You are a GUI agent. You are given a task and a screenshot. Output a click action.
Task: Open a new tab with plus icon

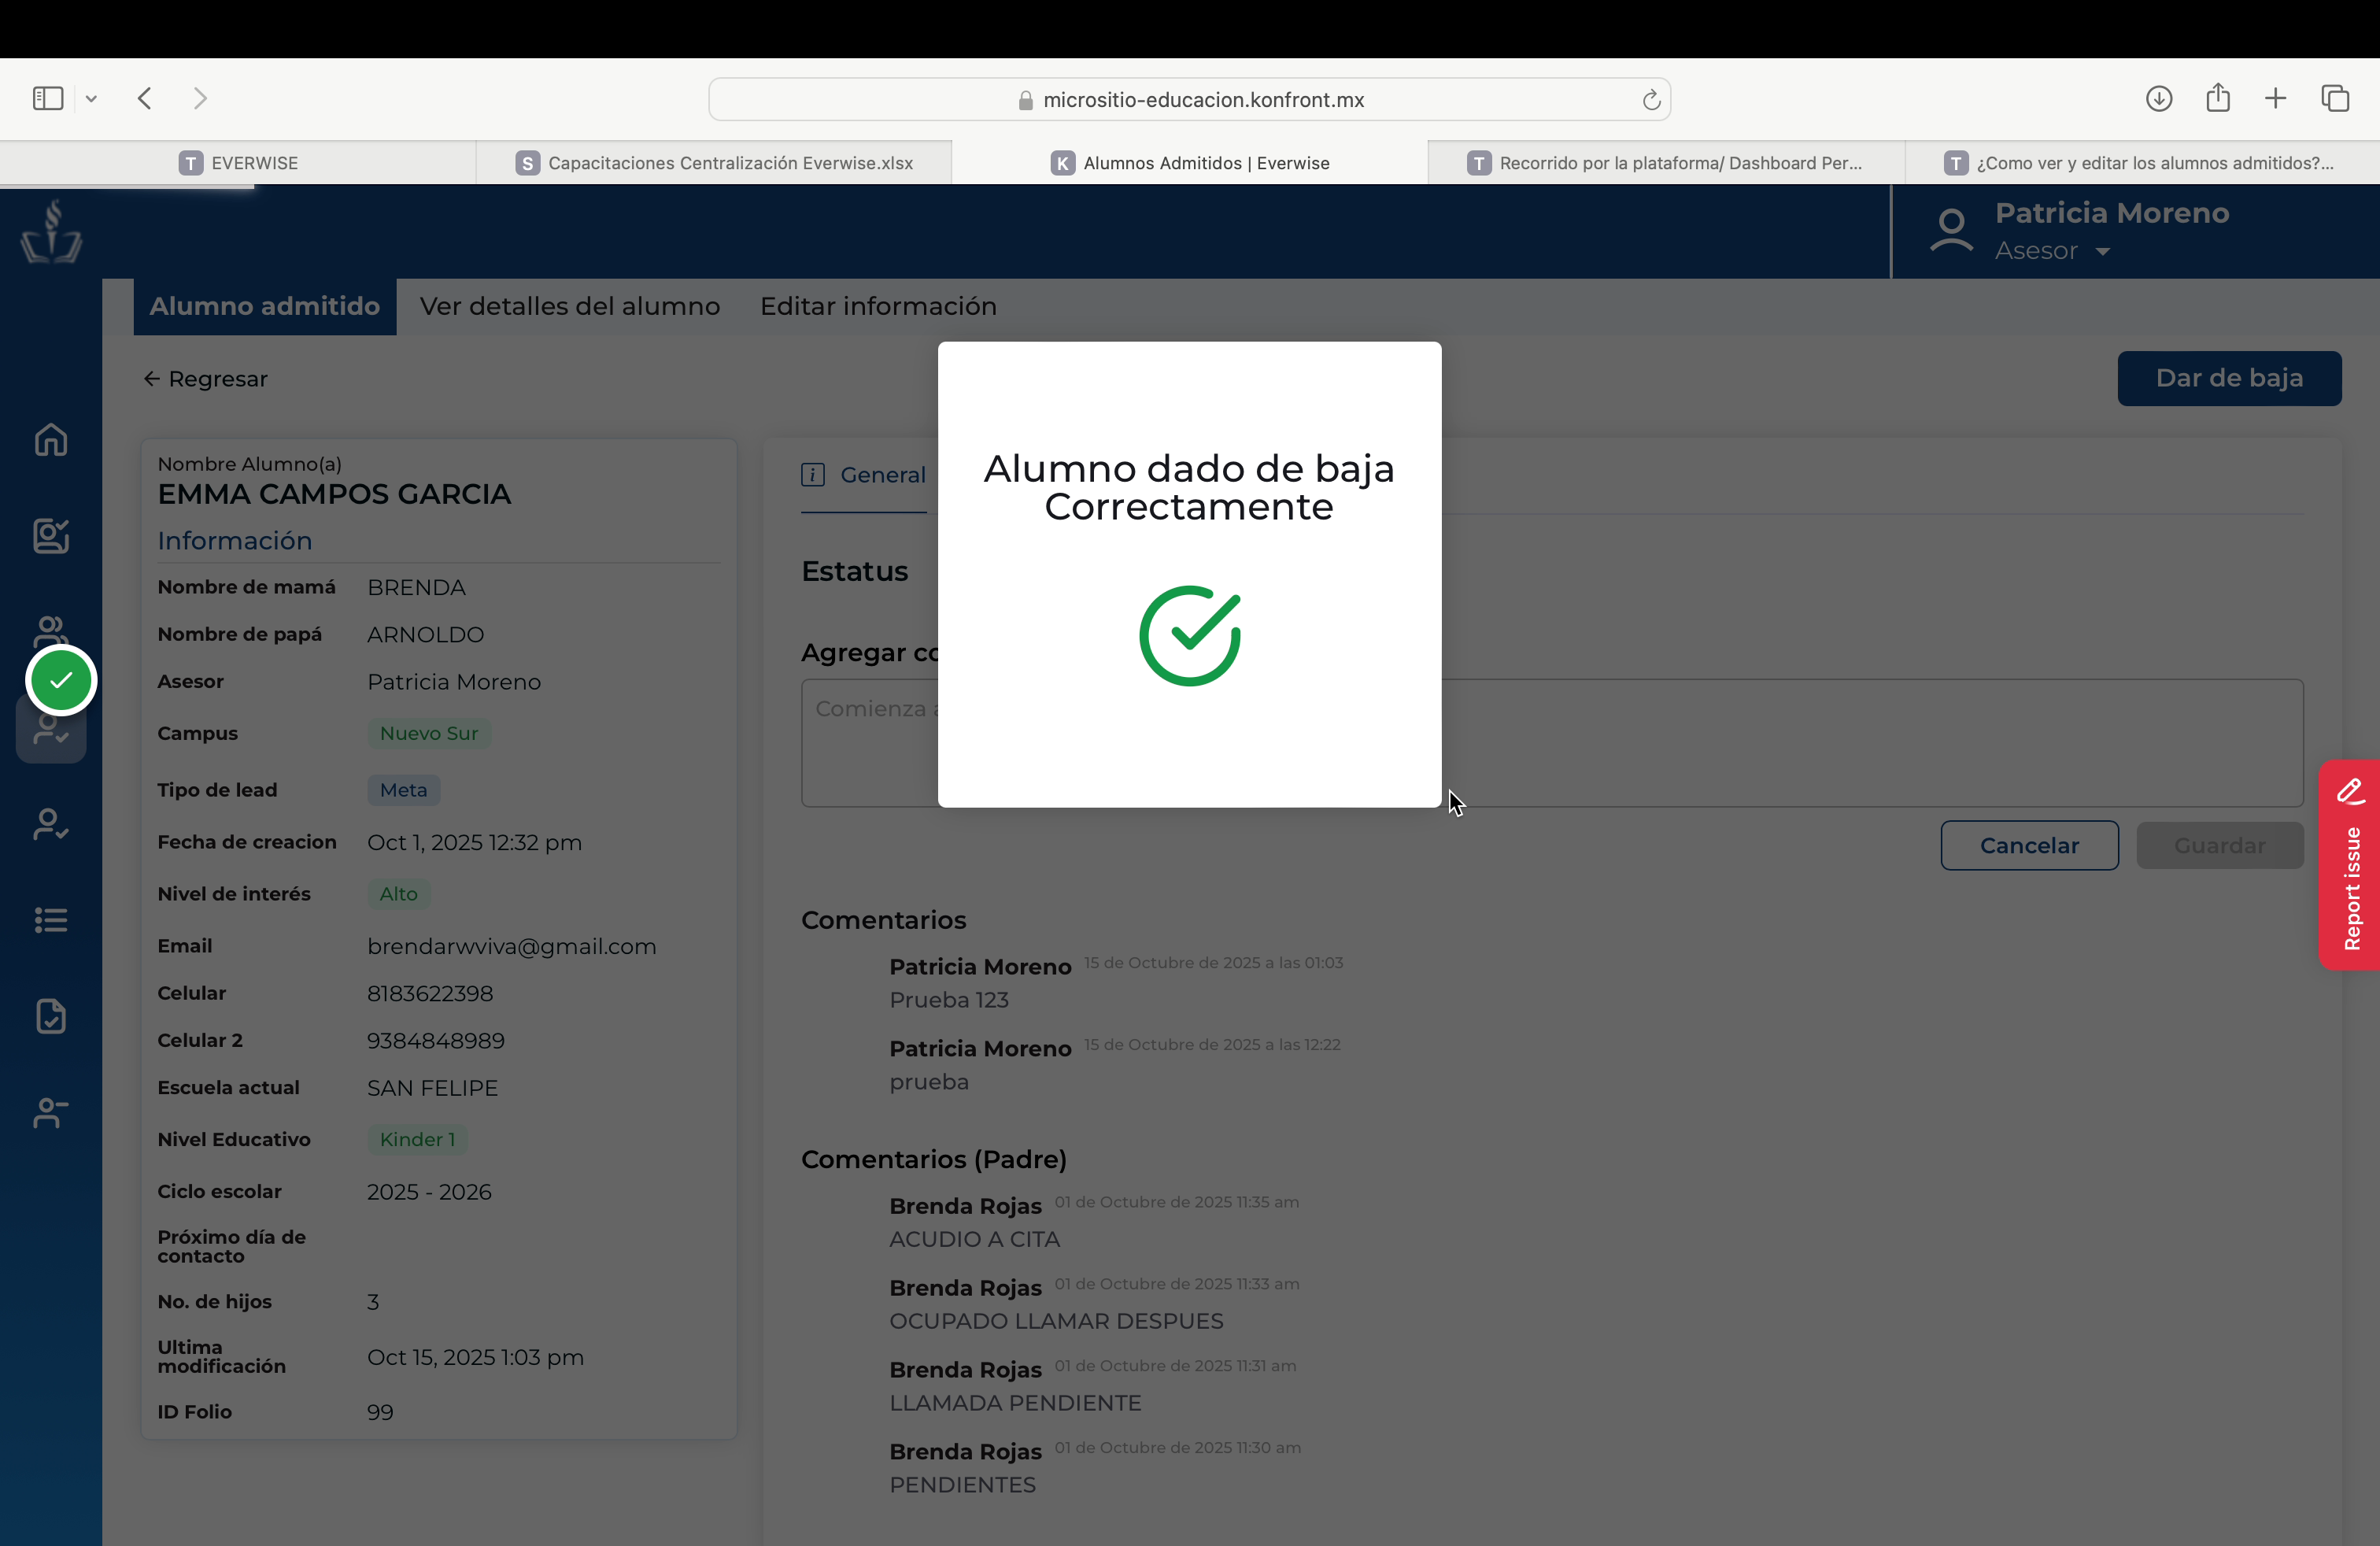[x=2276, y=98]
